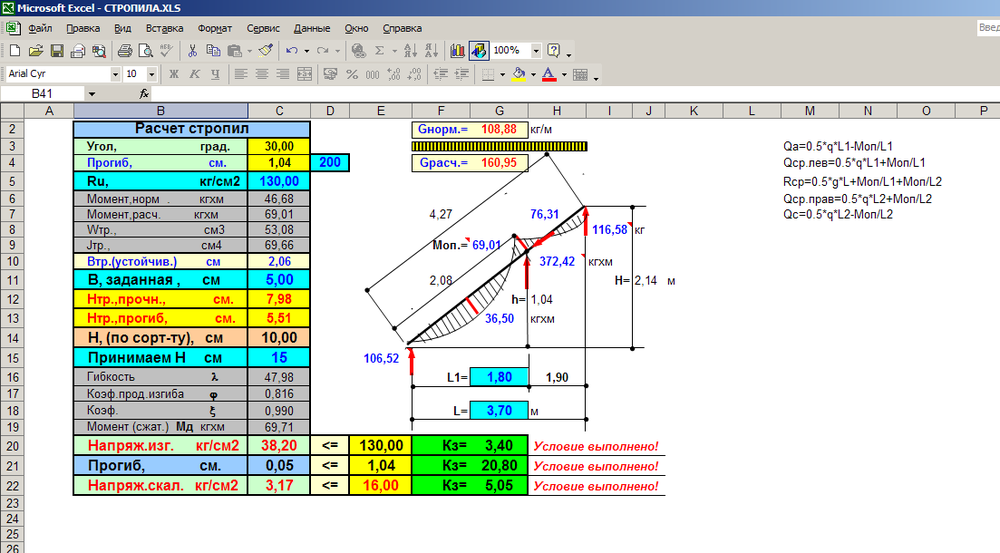Open the Name Box dropdown arrow
The image size is (1000, 553).
pos(92,93)
